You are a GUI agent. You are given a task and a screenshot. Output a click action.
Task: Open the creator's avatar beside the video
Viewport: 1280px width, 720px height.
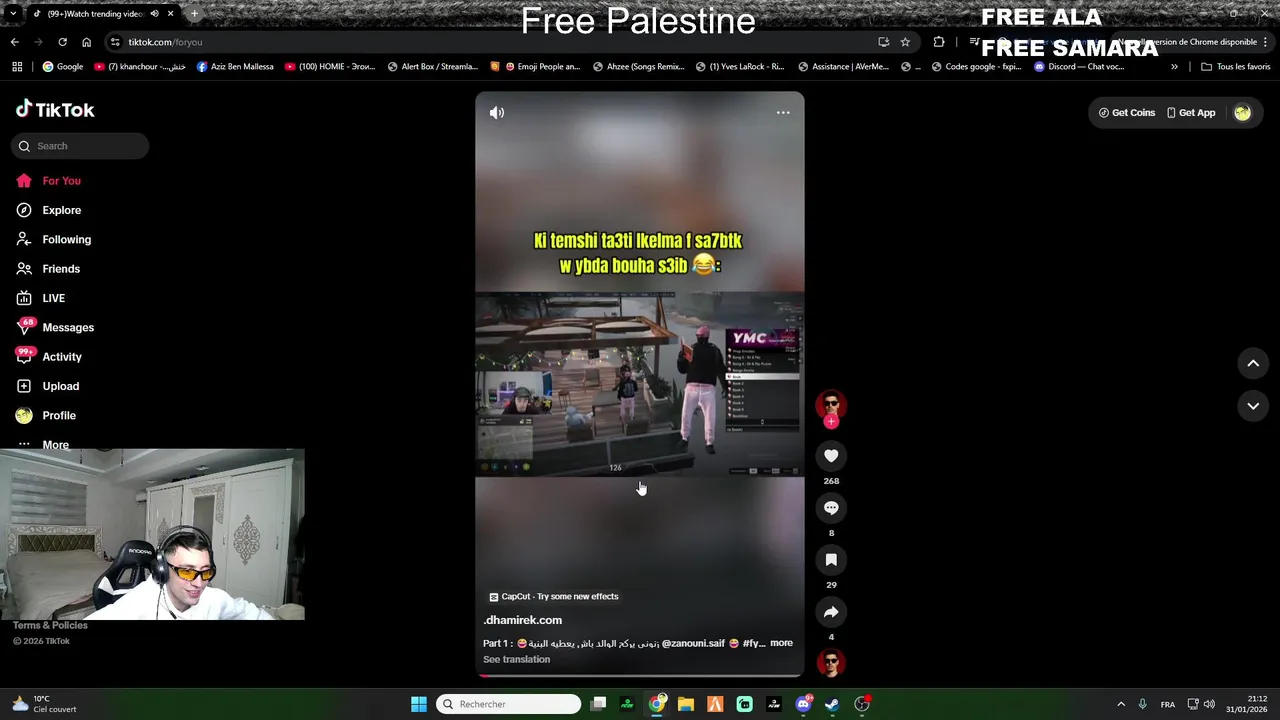click(831, 403)
